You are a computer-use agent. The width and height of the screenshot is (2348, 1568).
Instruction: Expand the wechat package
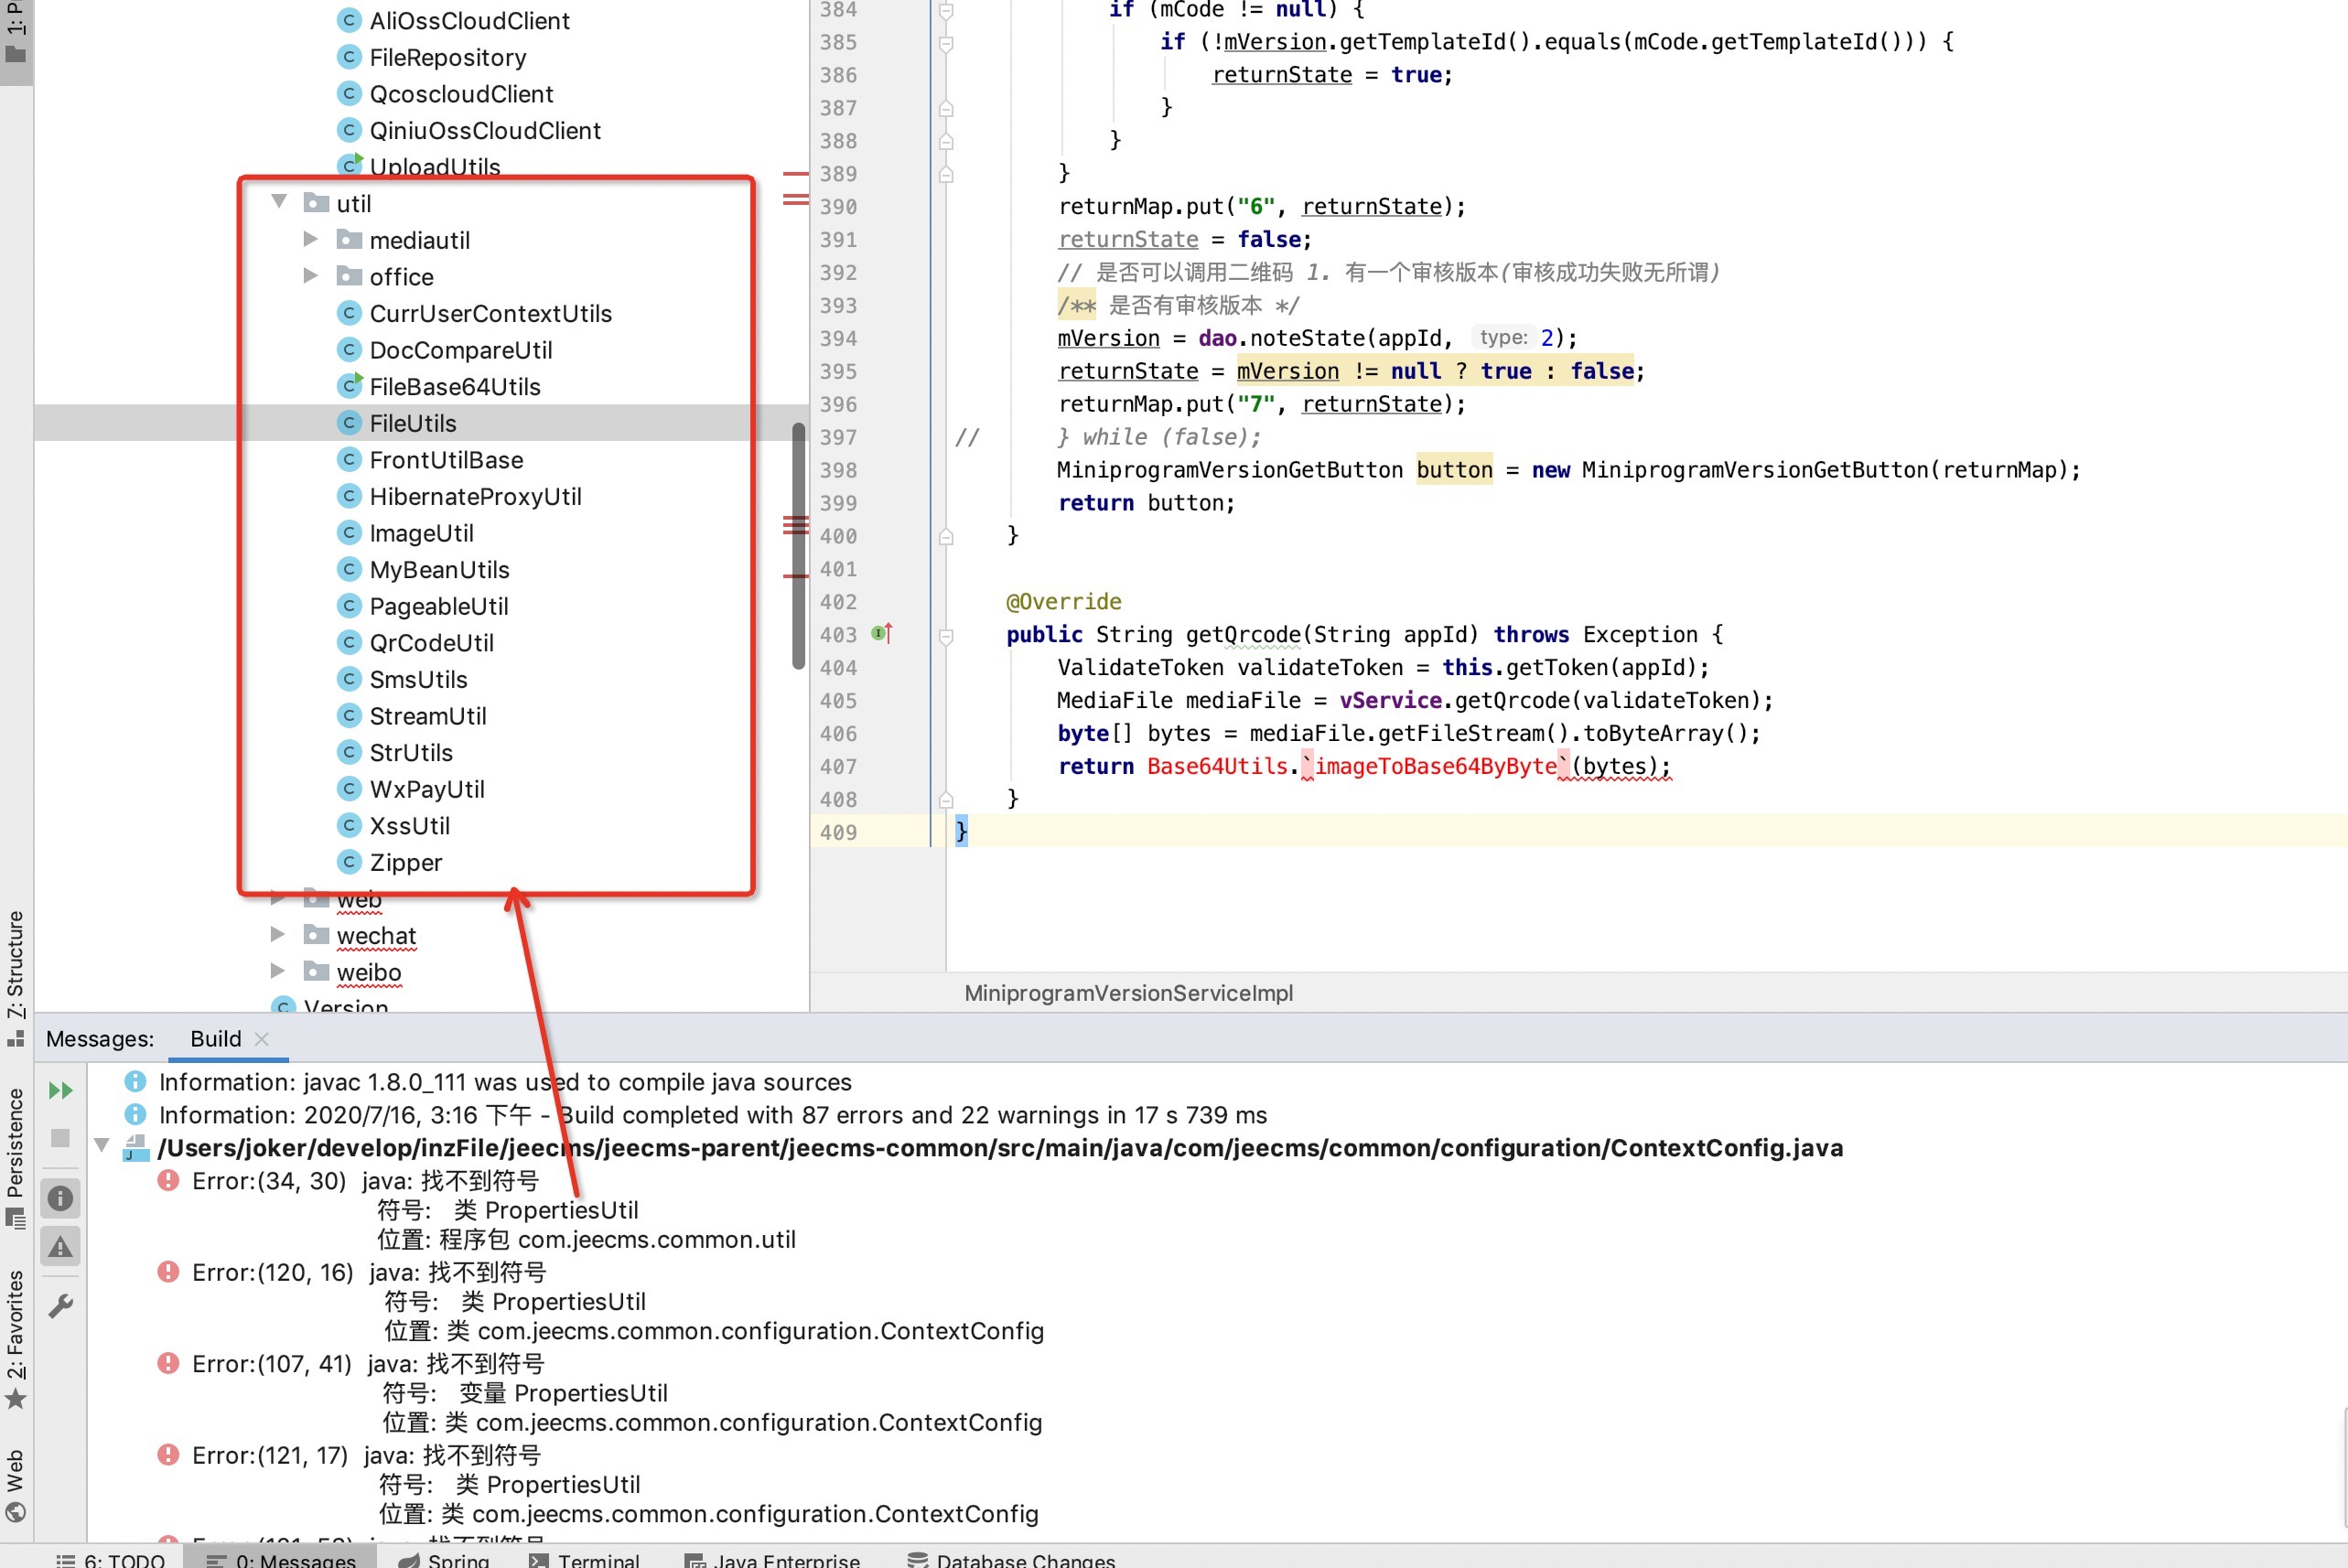click(x=278, y=934)
